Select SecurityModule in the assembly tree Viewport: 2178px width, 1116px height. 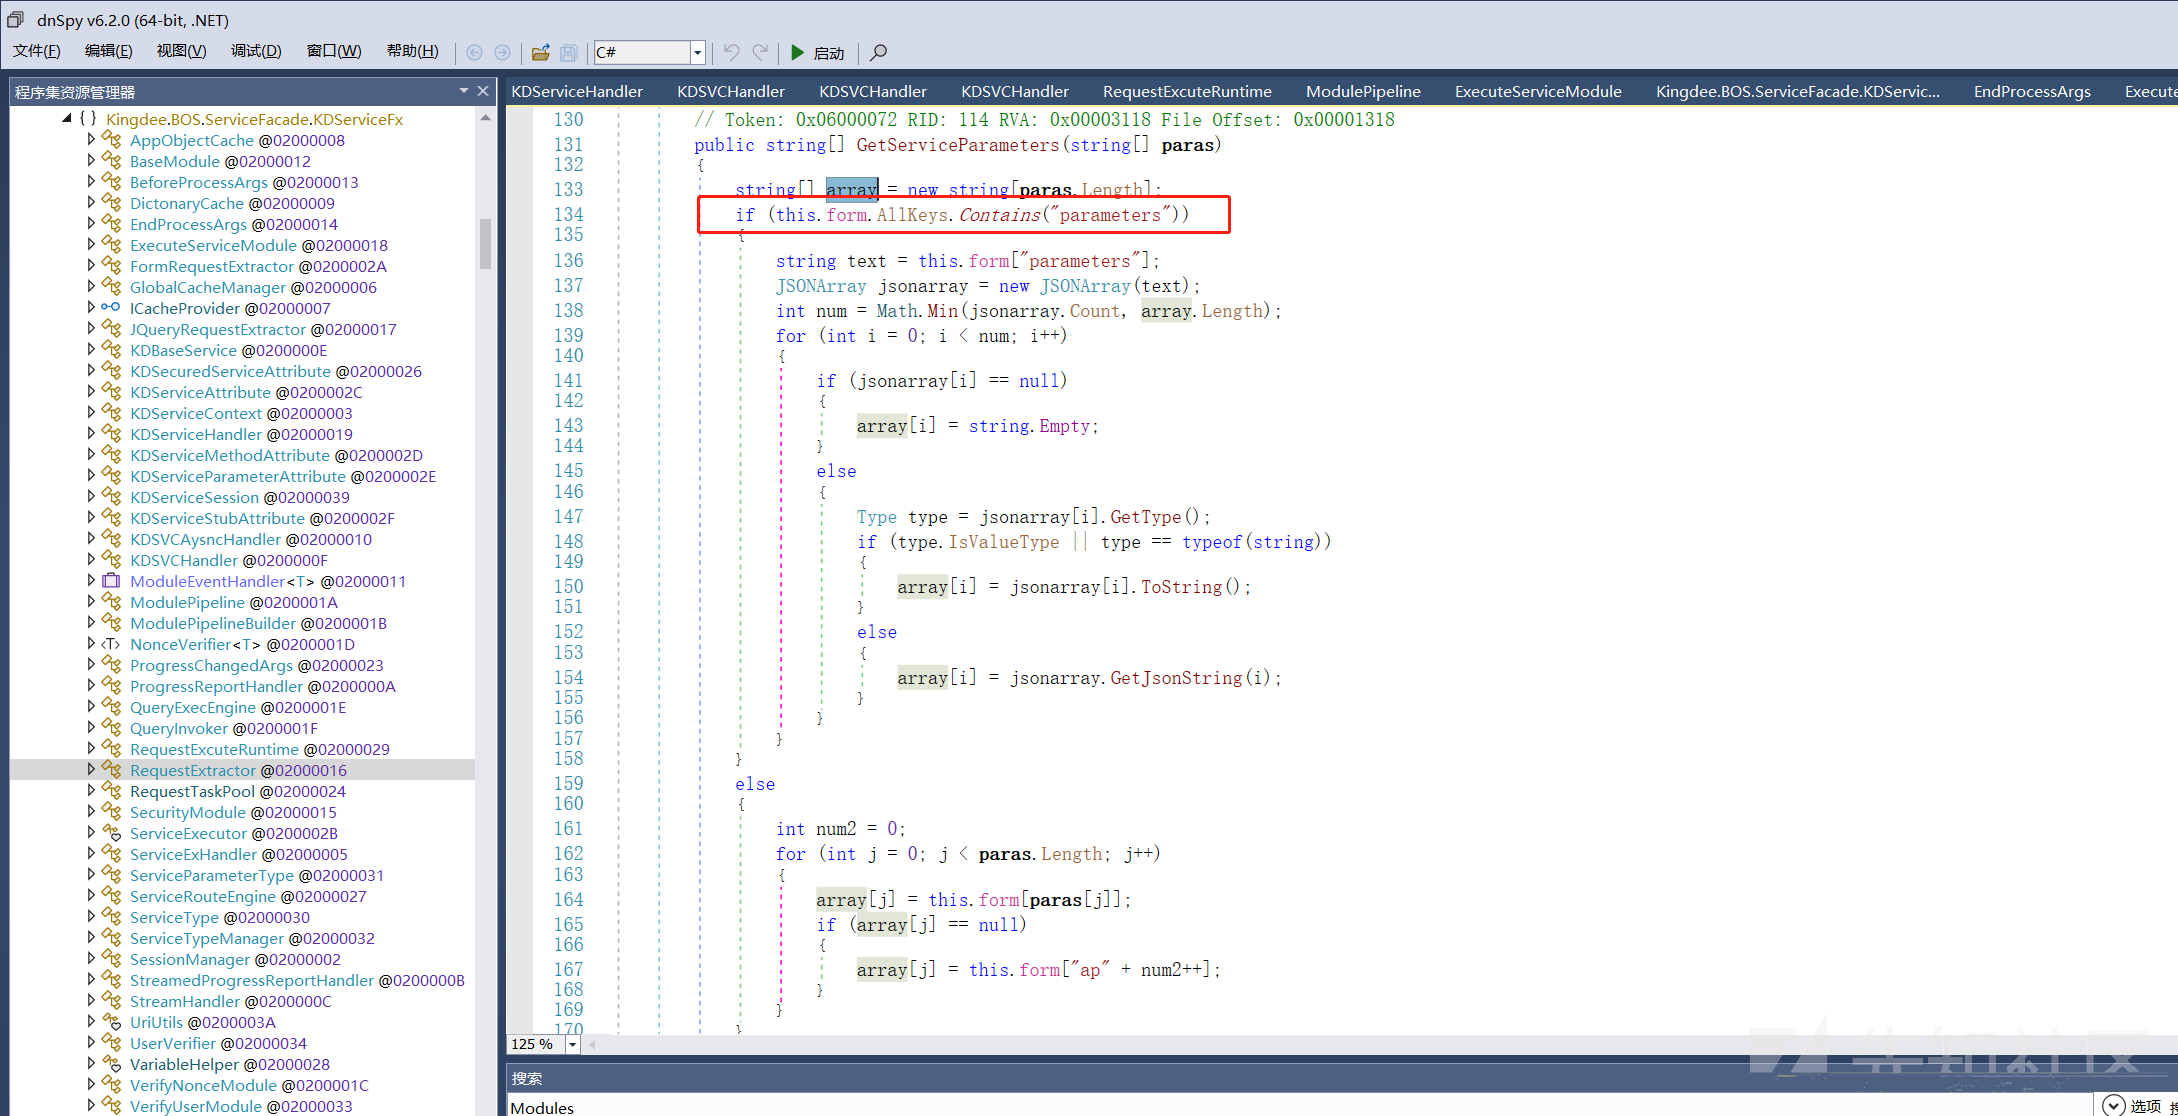187,812
